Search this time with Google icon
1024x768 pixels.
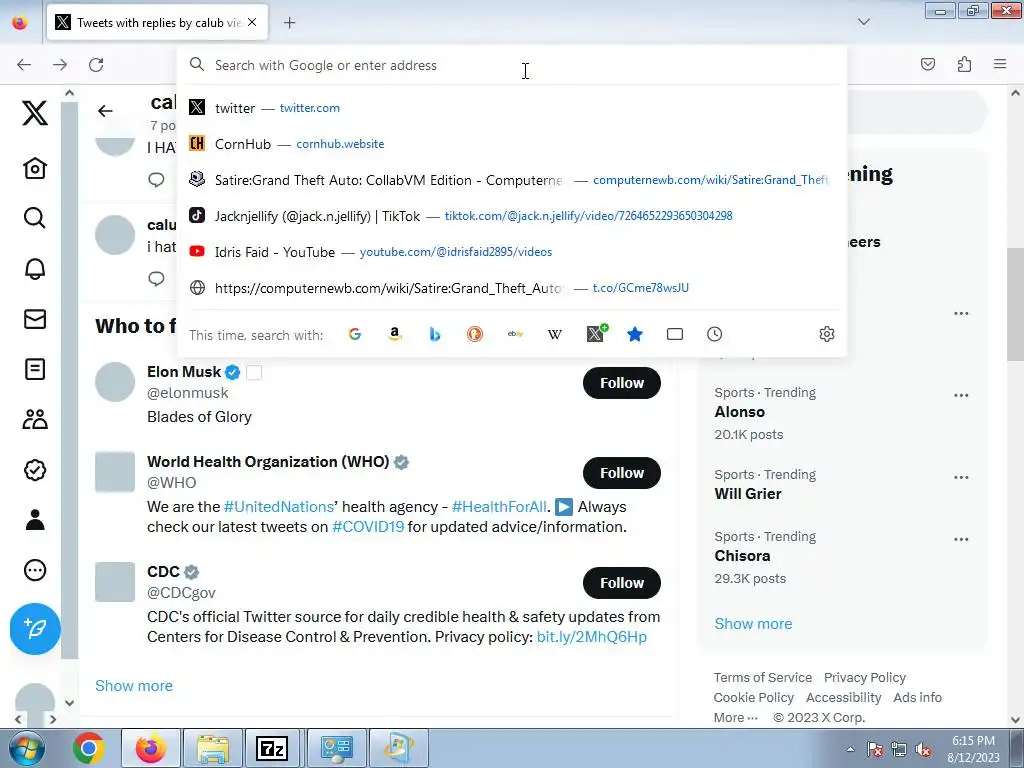(355, 334)
